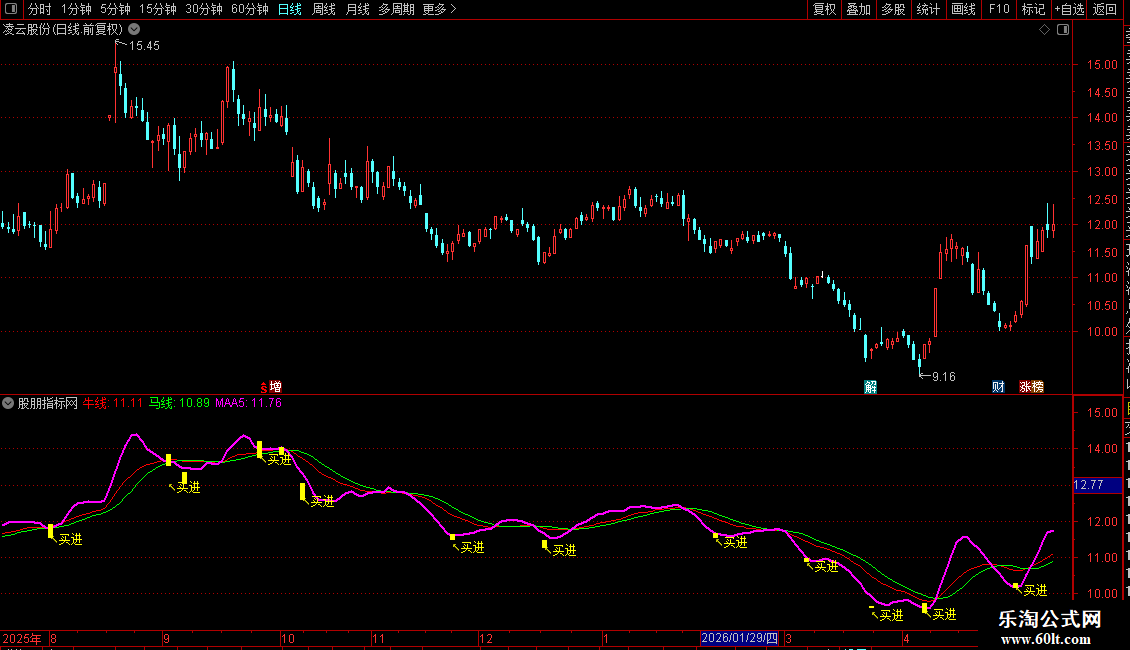Select the 30分钟 period tab

(204, 9)
